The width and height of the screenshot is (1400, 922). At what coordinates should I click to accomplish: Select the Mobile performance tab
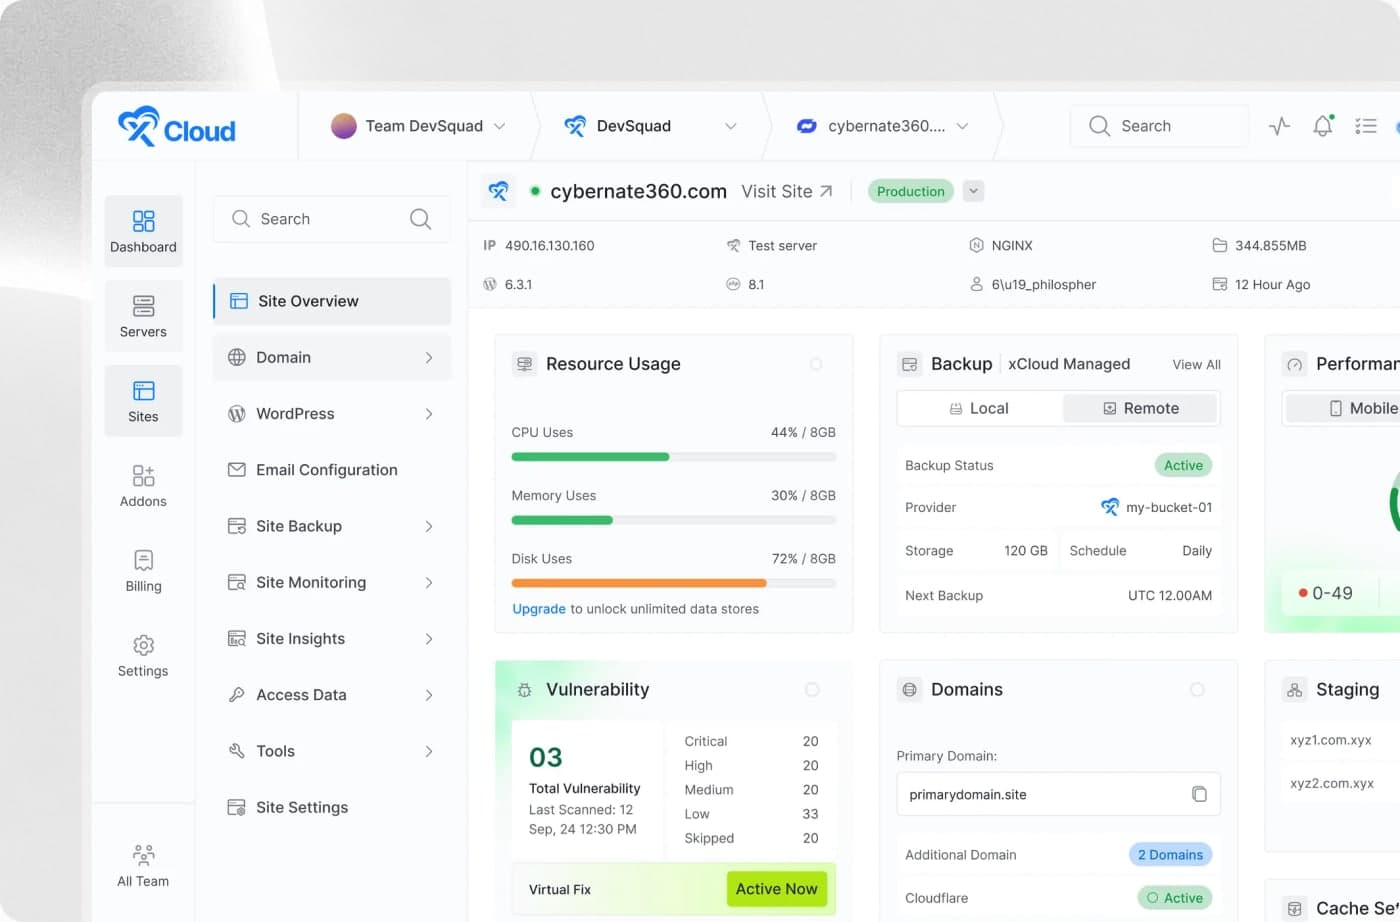[x=1362, y=408]
